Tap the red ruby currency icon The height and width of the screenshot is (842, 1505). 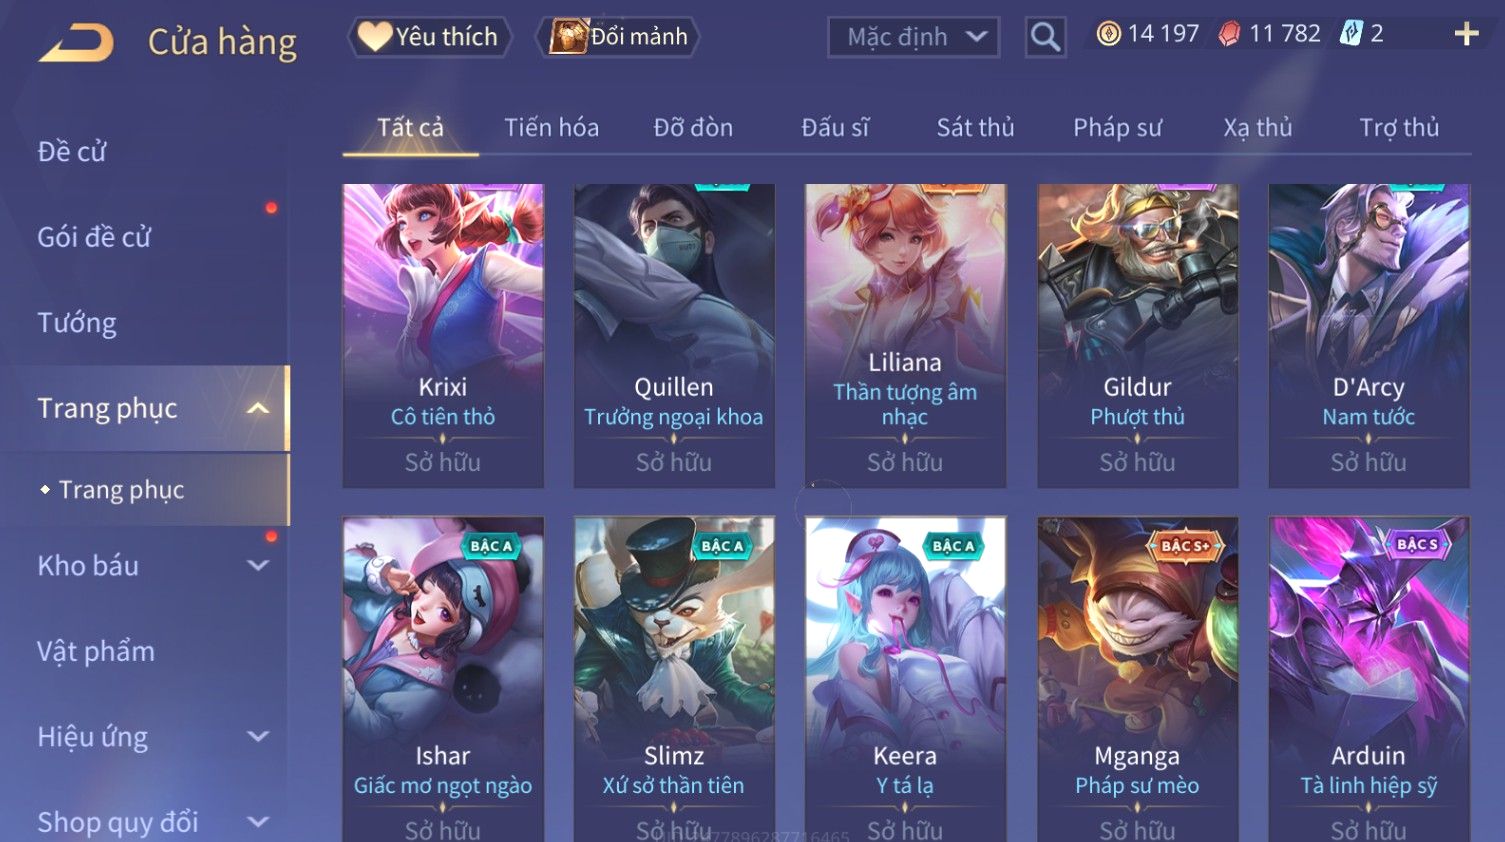point(1229,34)
